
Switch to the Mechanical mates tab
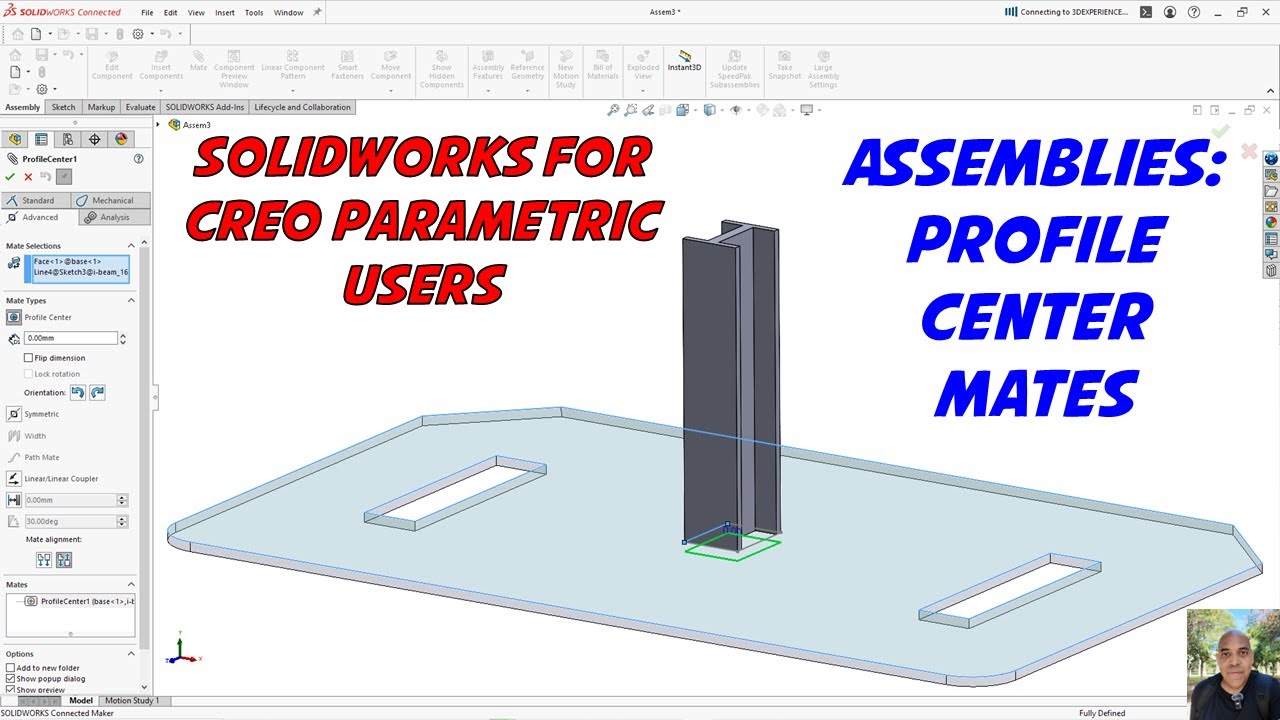pos(112,200)
